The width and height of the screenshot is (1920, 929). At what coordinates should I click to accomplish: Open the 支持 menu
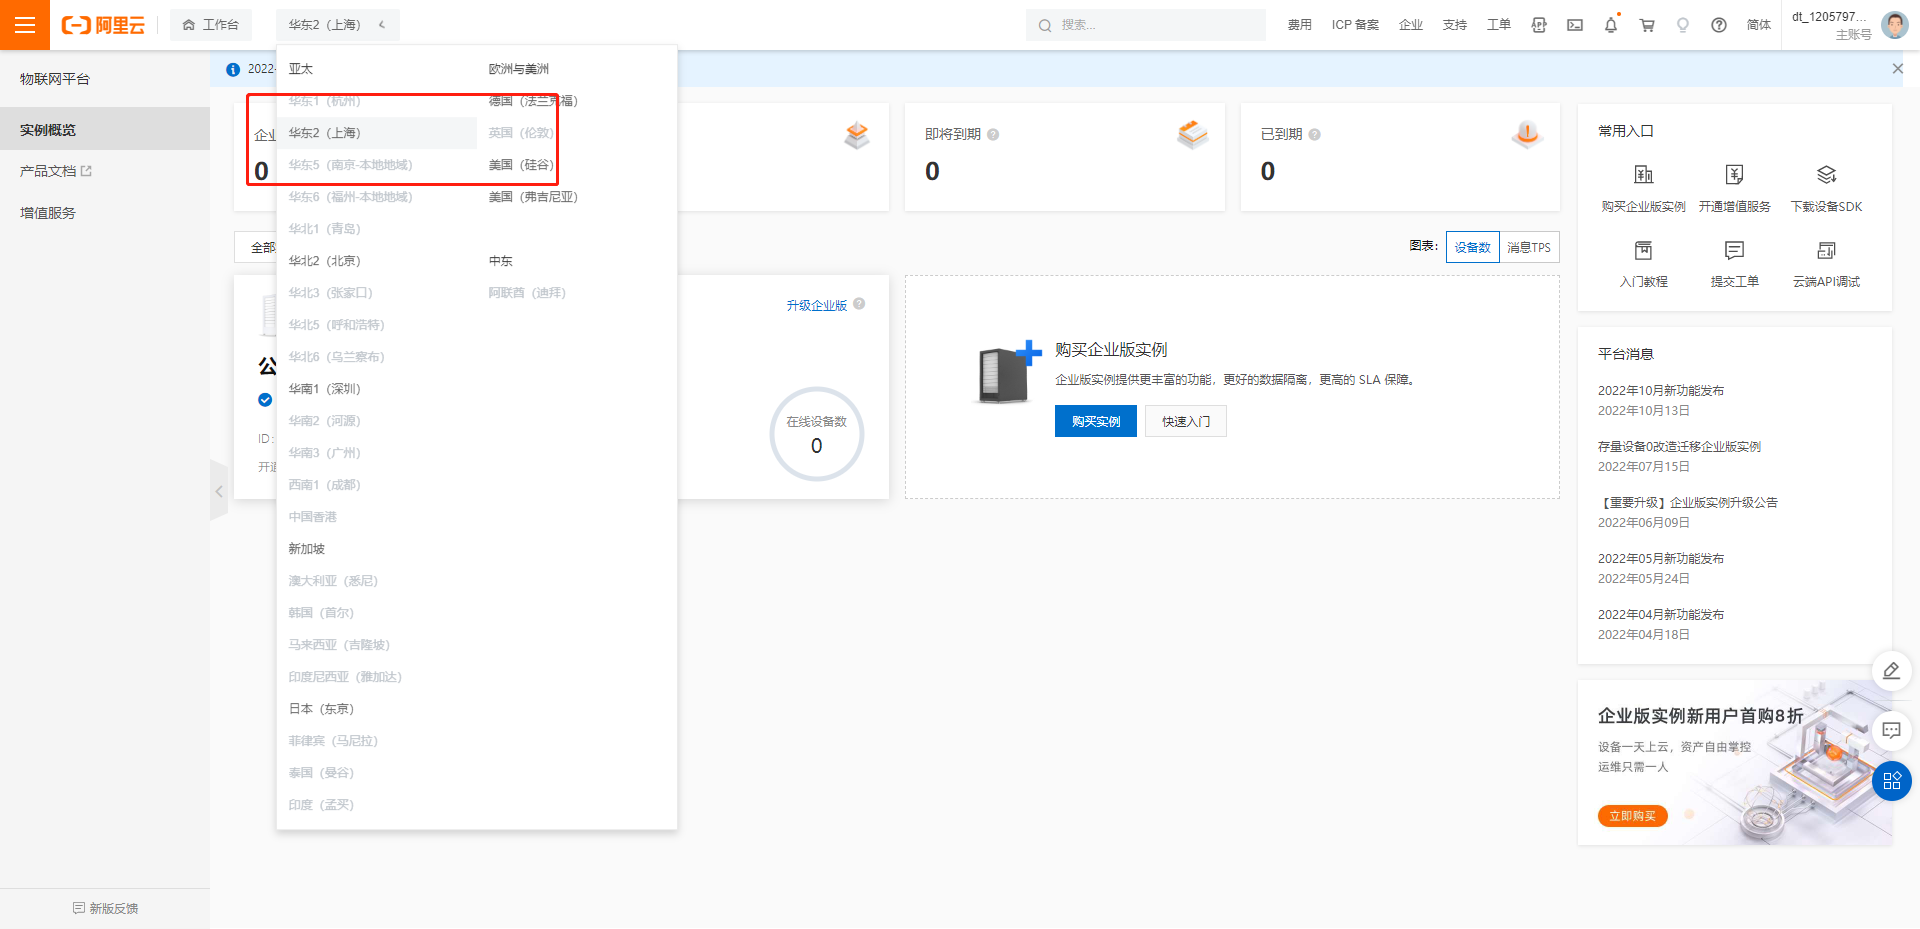coord(1455,25)
